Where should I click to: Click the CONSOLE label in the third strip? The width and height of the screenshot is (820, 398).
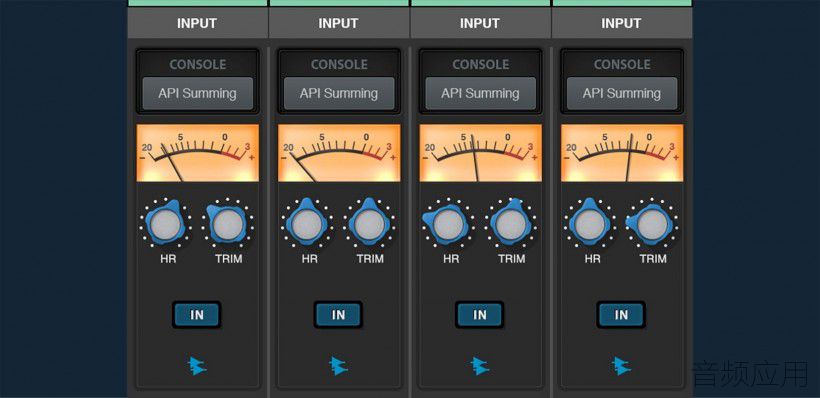[481, 65]
